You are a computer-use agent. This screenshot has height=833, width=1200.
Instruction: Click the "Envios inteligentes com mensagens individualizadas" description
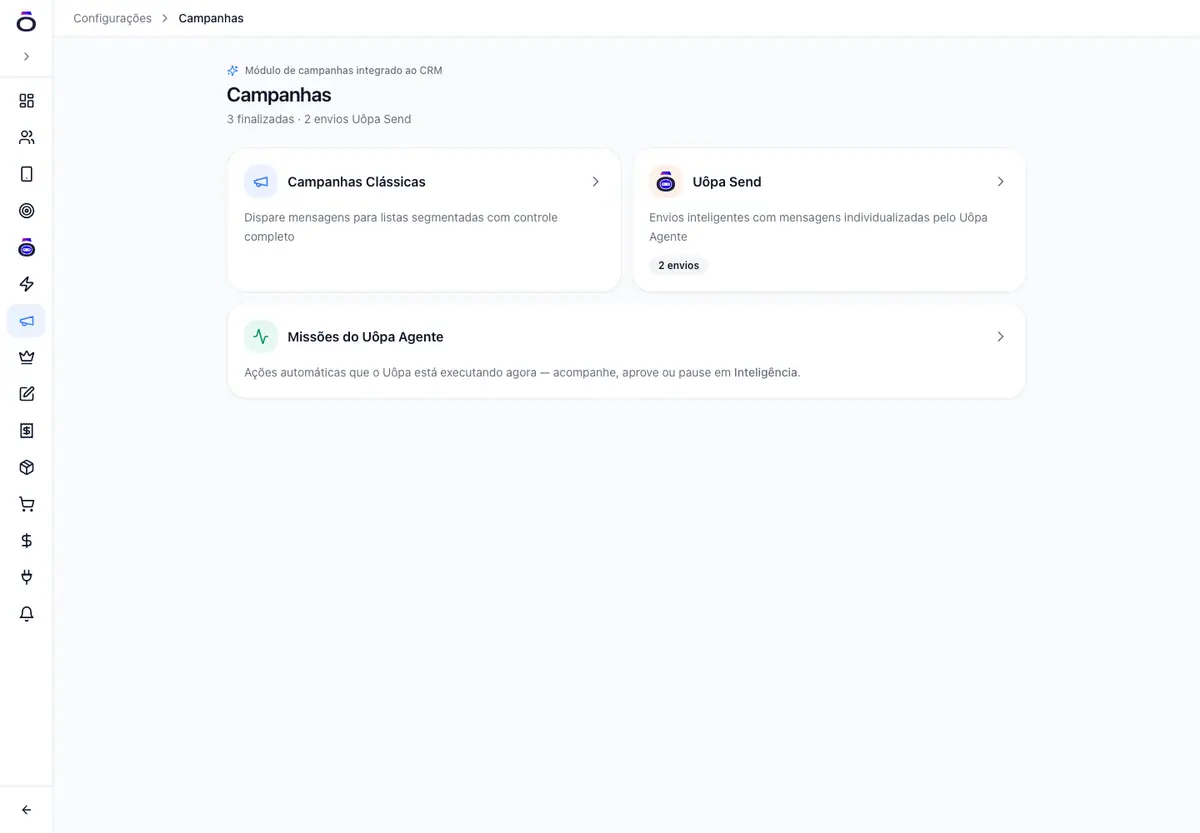(x=818, y=227)
